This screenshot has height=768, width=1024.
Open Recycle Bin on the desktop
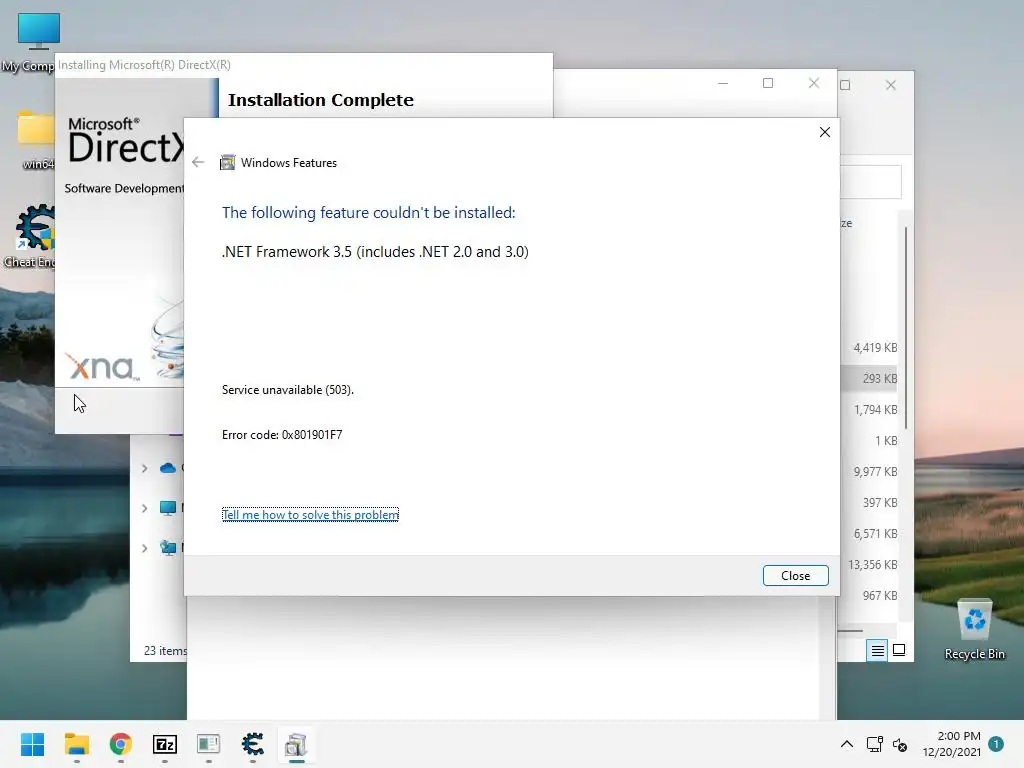click(x=974, y=629)
